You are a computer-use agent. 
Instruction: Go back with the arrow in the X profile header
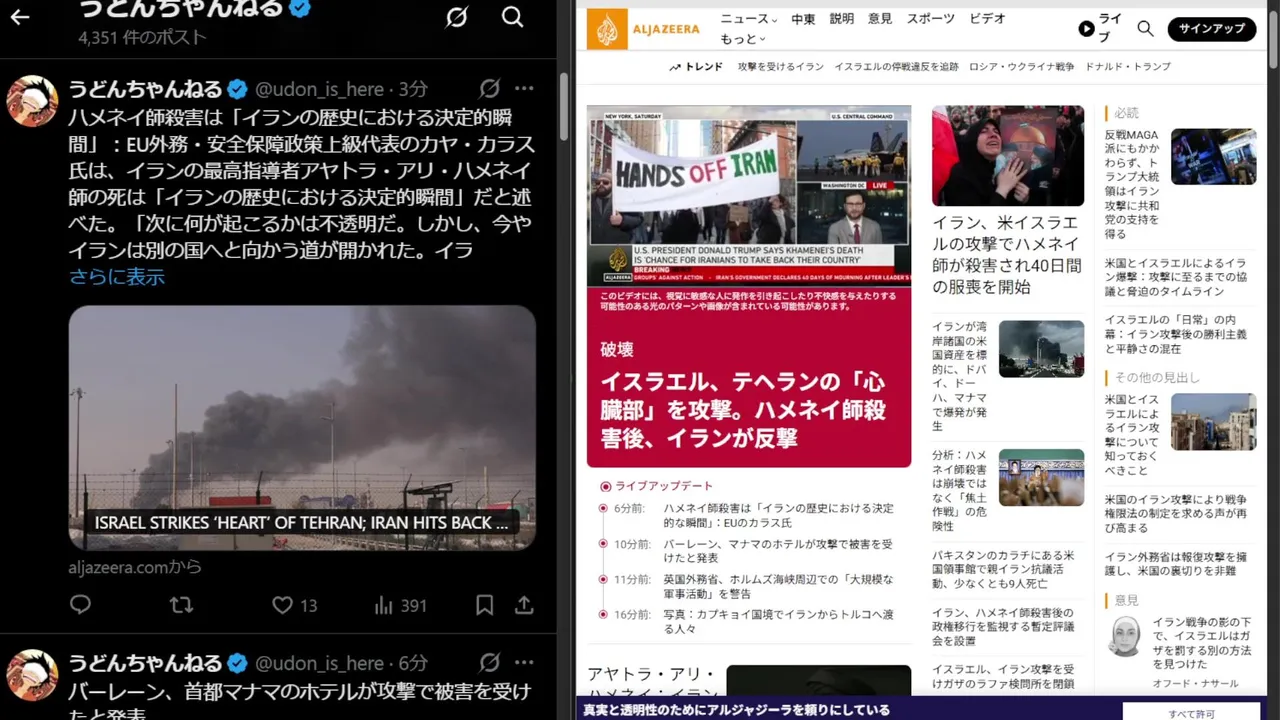pos(19,16)
